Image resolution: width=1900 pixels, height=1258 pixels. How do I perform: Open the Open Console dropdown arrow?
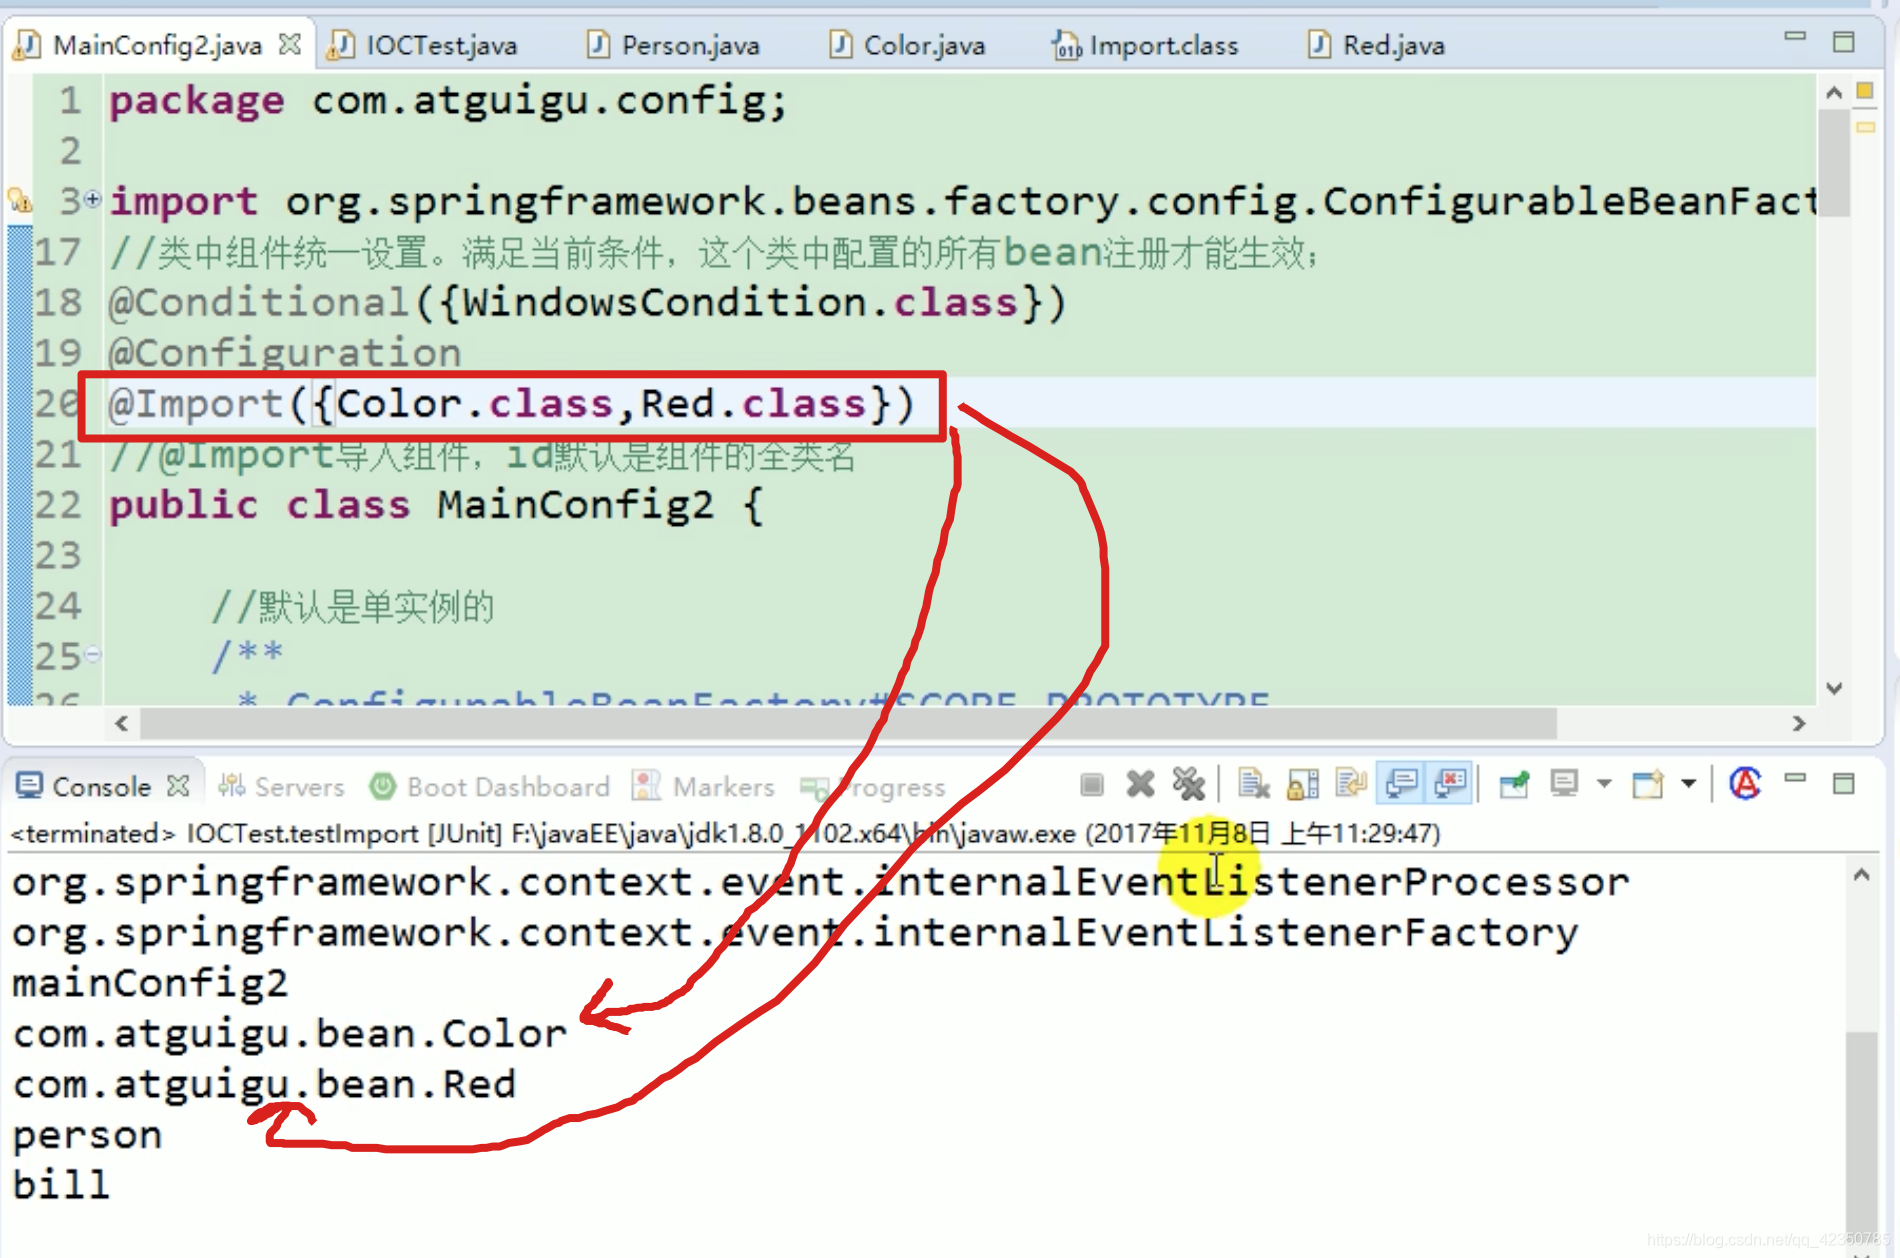(1689, 785)
